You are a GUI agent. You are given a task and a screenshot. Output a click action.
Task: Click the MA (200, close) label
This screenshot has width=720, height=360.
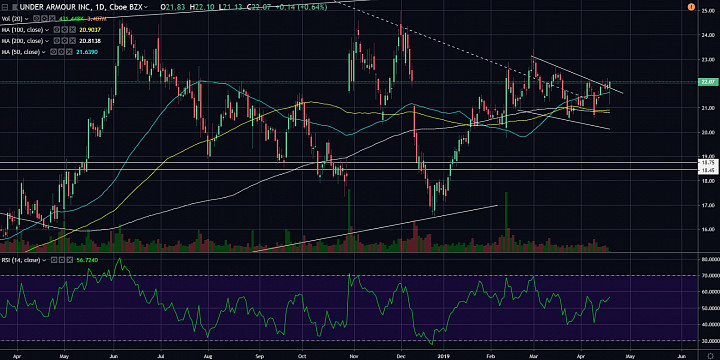(x=22, y=41)
